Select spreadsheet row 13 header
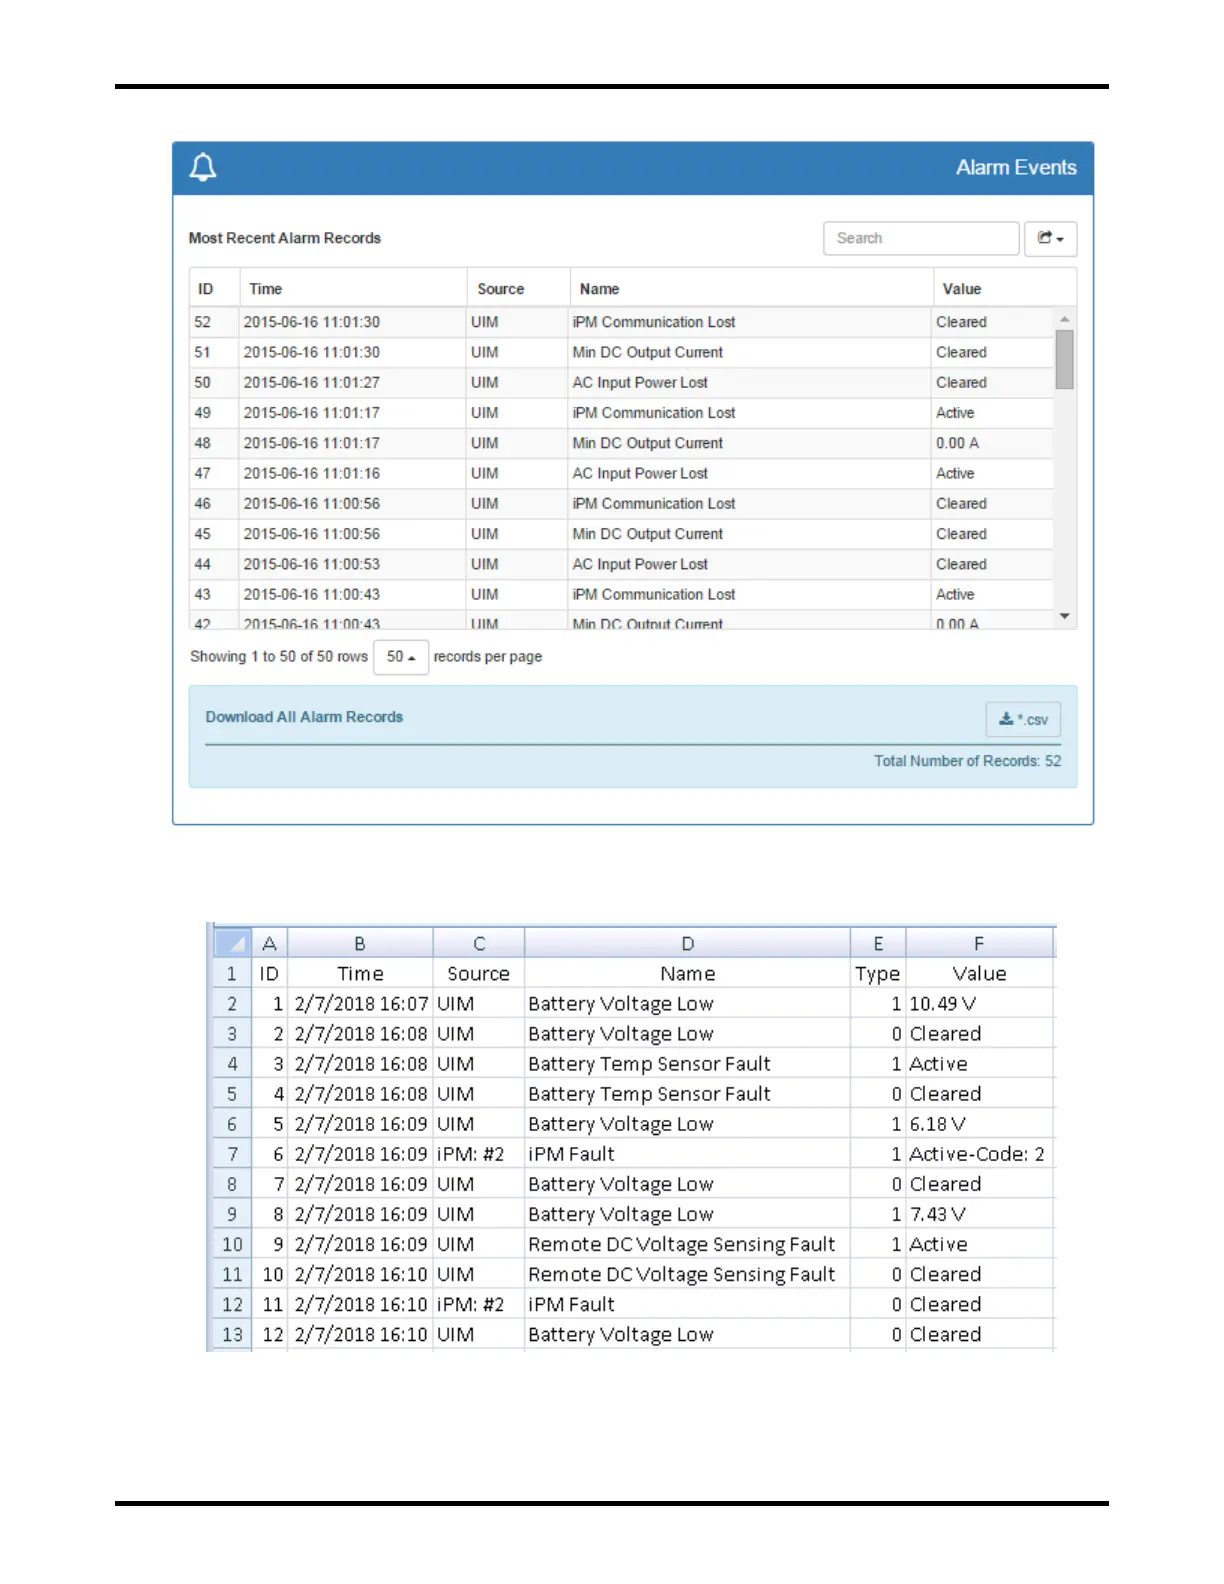The image size is (1224, 1584). 232,1334
